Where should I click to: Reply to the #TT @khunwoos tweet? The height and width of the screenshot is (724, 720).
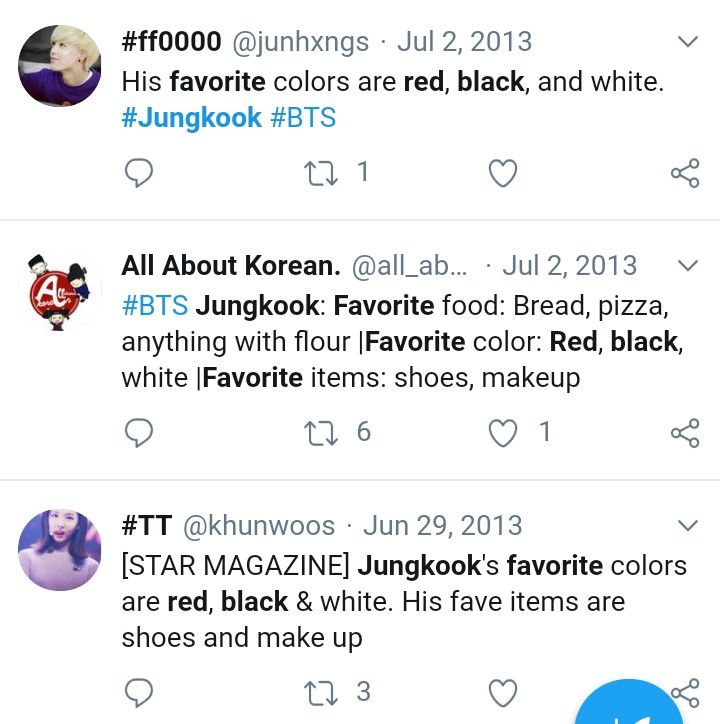click(x=139, y=693)
